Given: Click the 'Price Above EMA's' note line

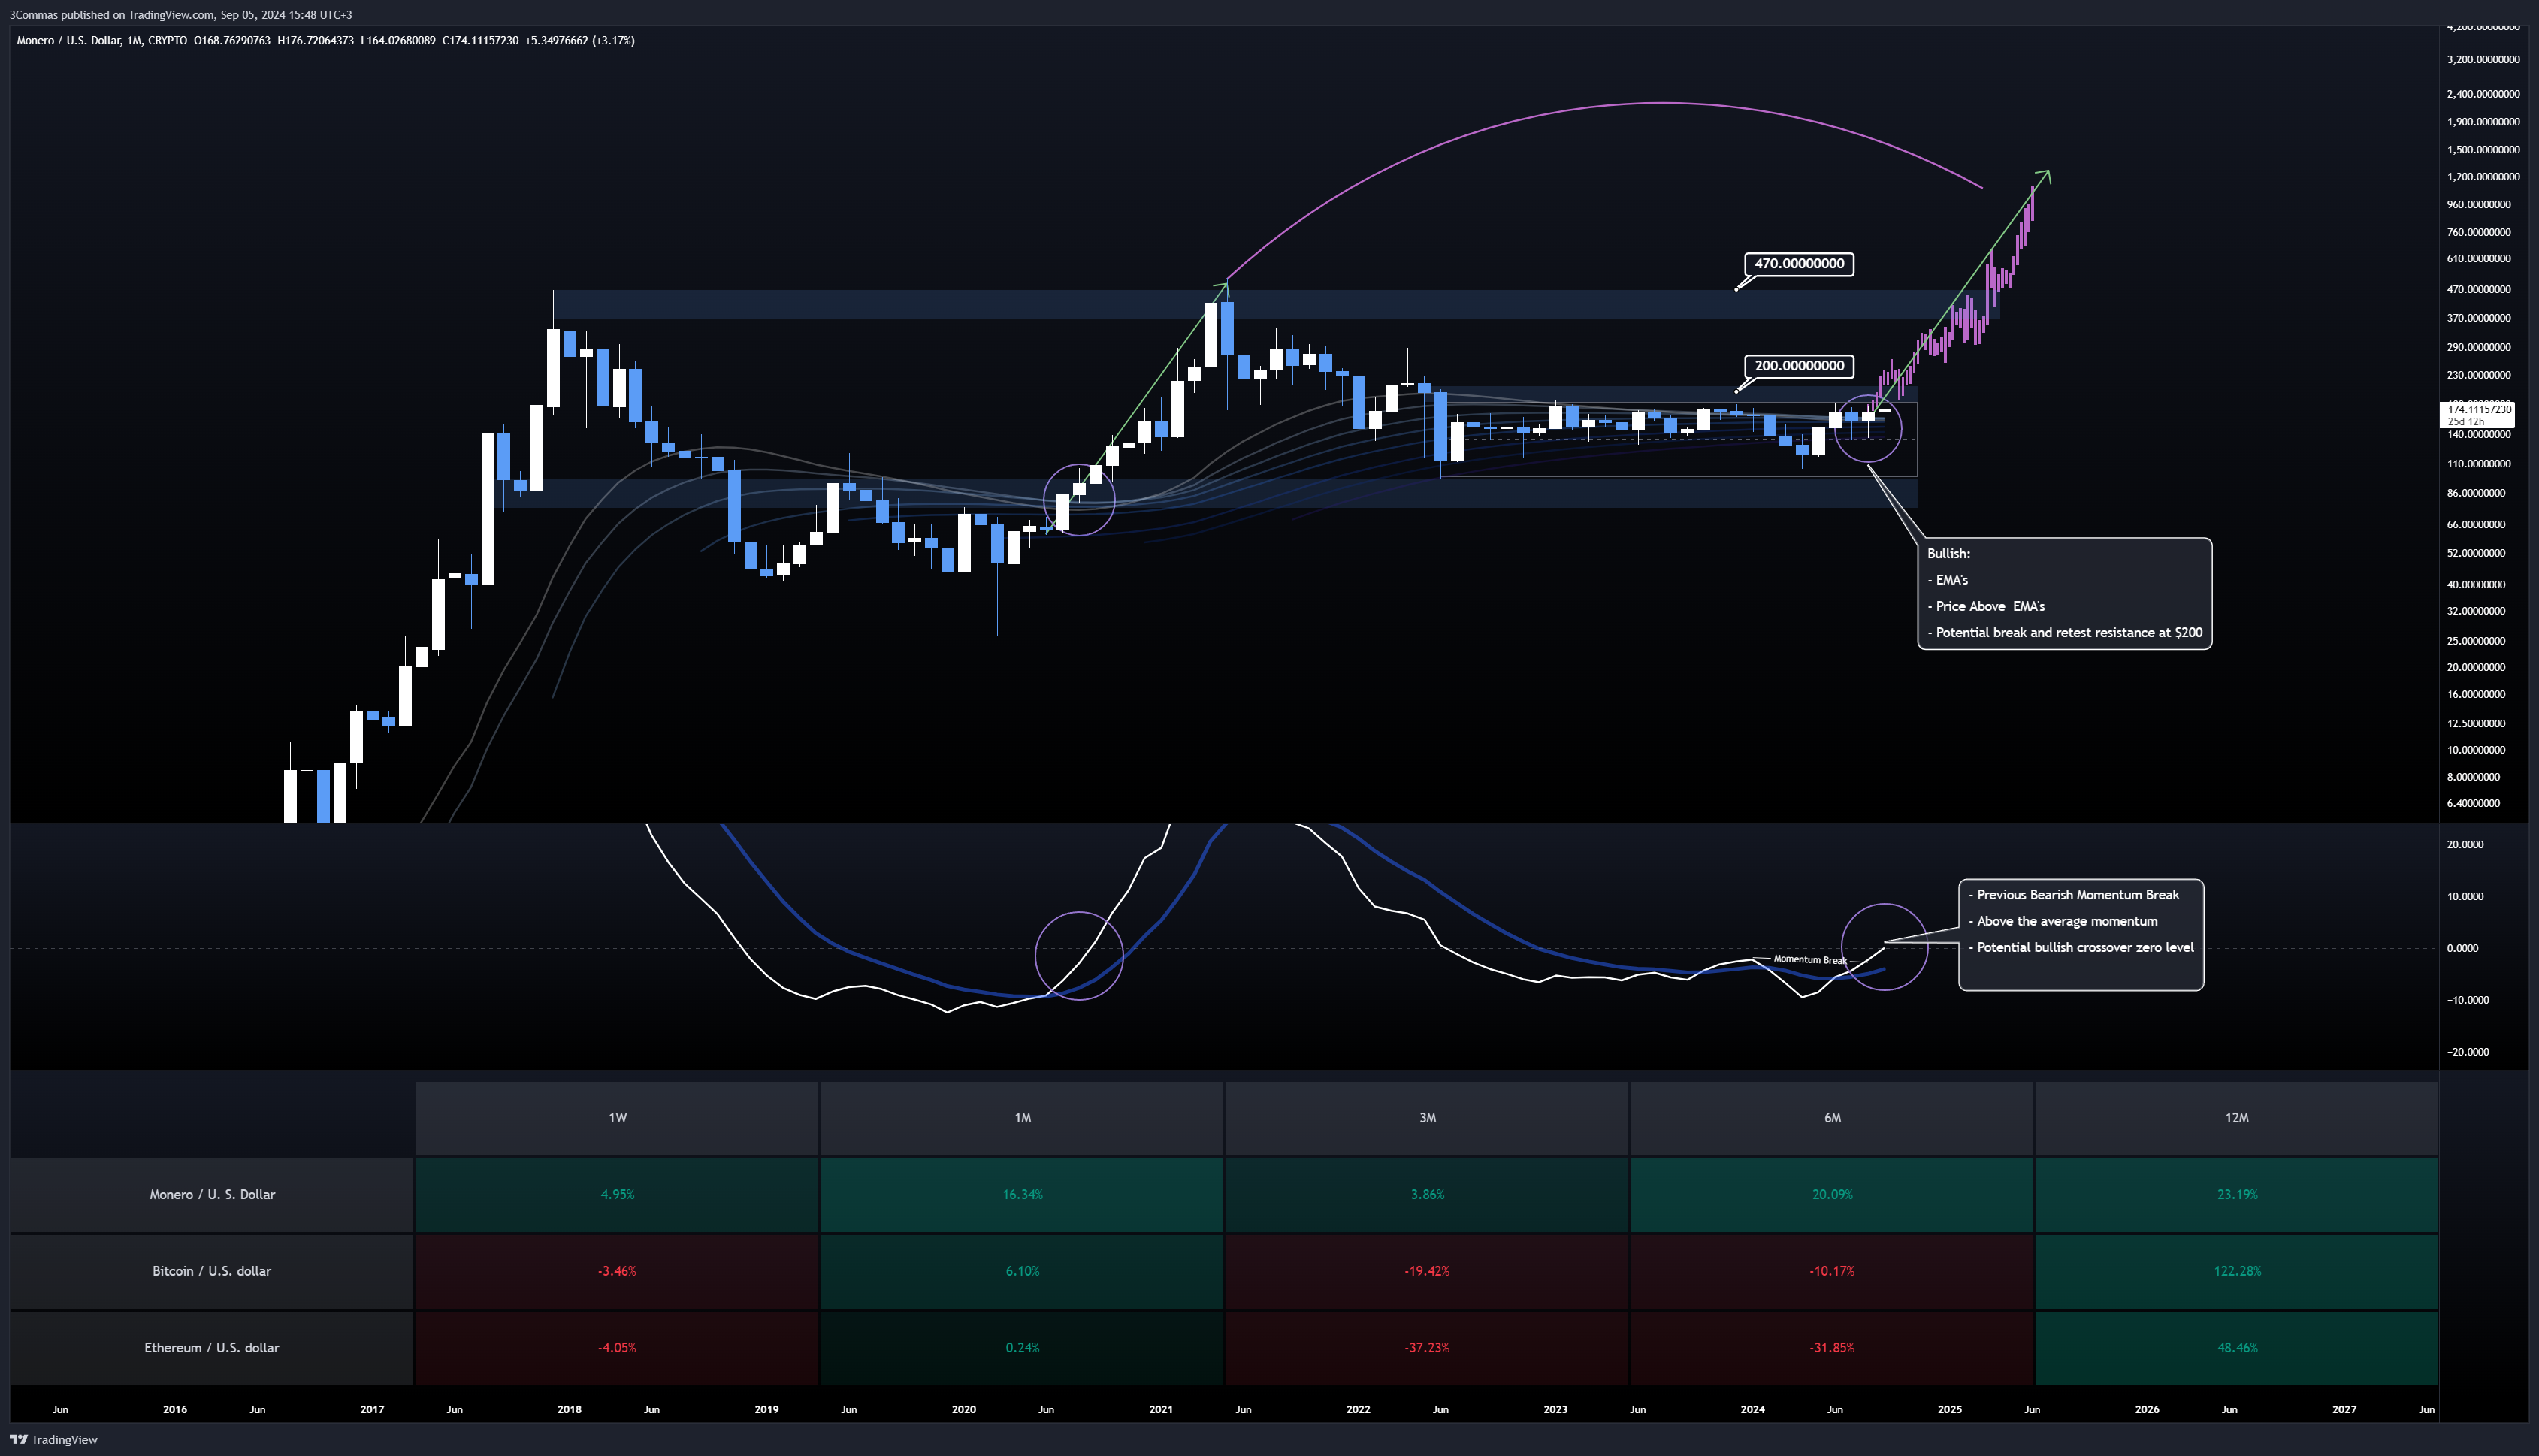Looking at the screenshot, I should pos(1986,607).
